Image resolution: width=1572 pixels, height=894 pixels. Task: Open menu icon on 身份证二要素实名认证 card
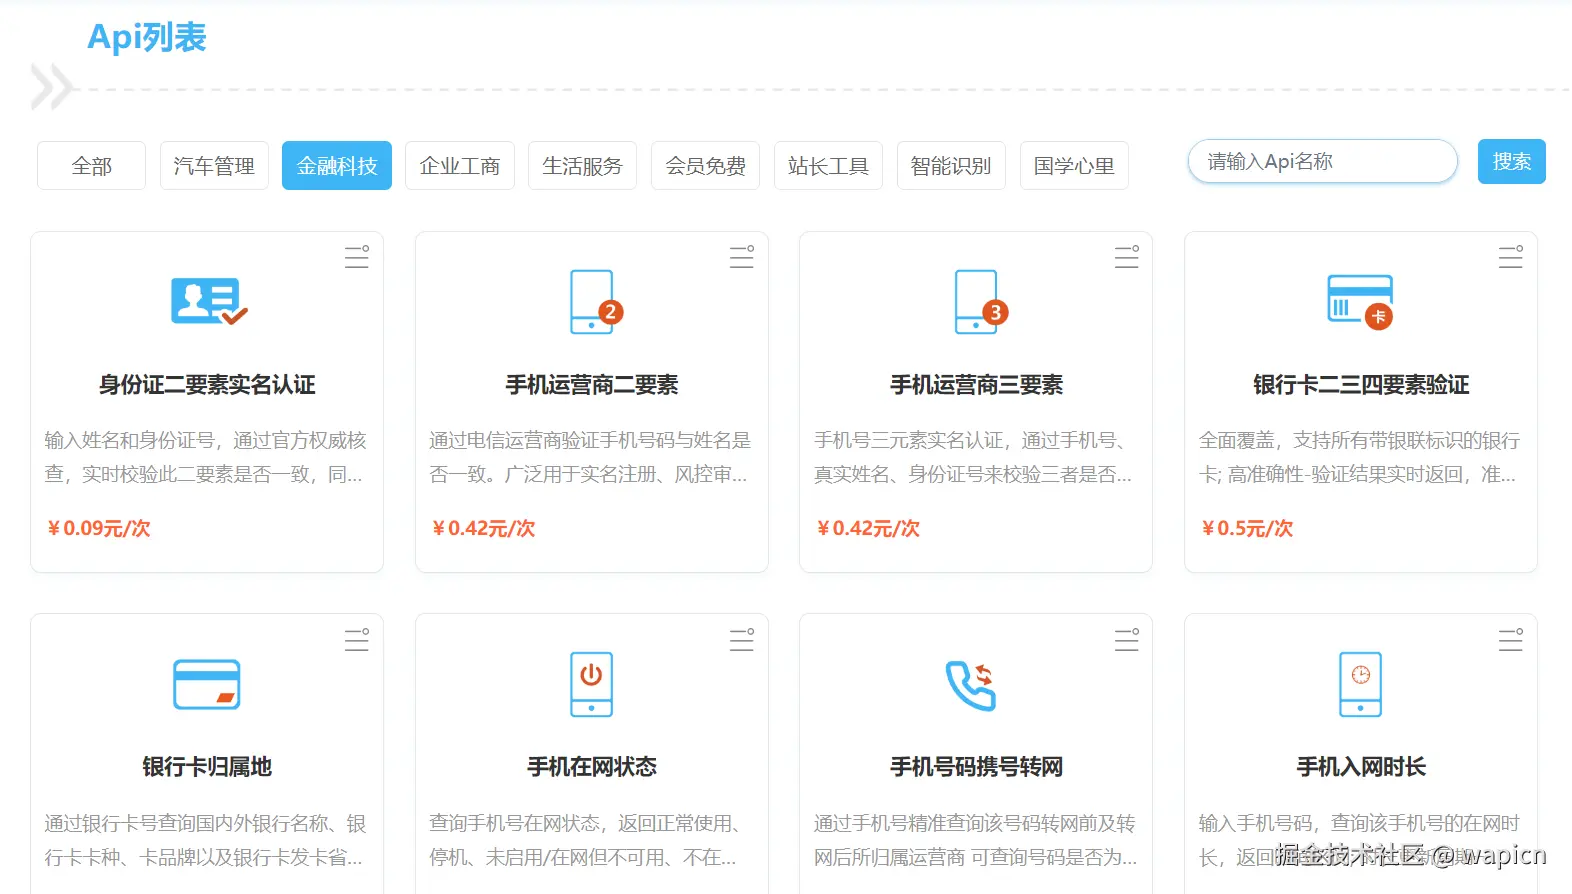pos(357,257)
